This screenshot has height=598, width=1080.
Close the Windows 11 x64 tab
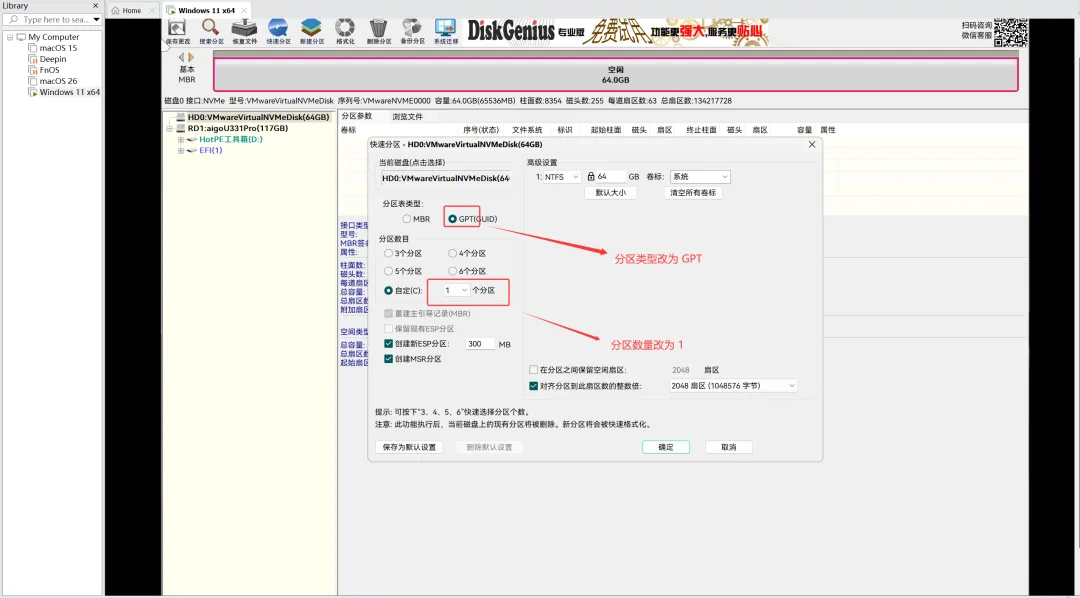coord(245,10)
